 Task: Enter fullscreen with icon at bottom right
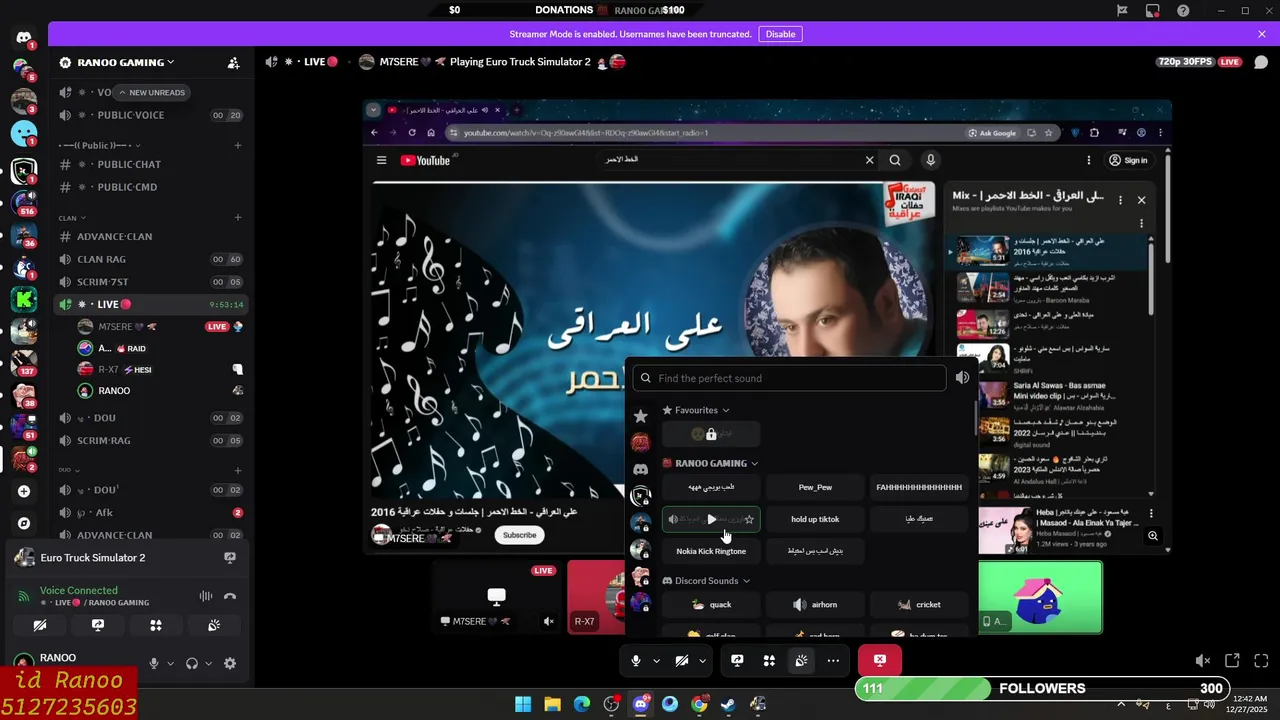point(1261,660)
